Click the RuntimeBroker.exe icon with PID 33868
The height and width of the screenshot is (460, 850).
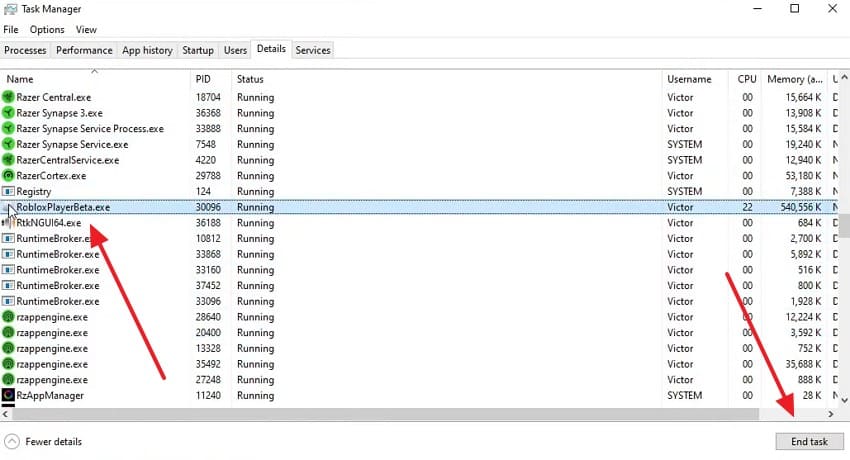8,254
